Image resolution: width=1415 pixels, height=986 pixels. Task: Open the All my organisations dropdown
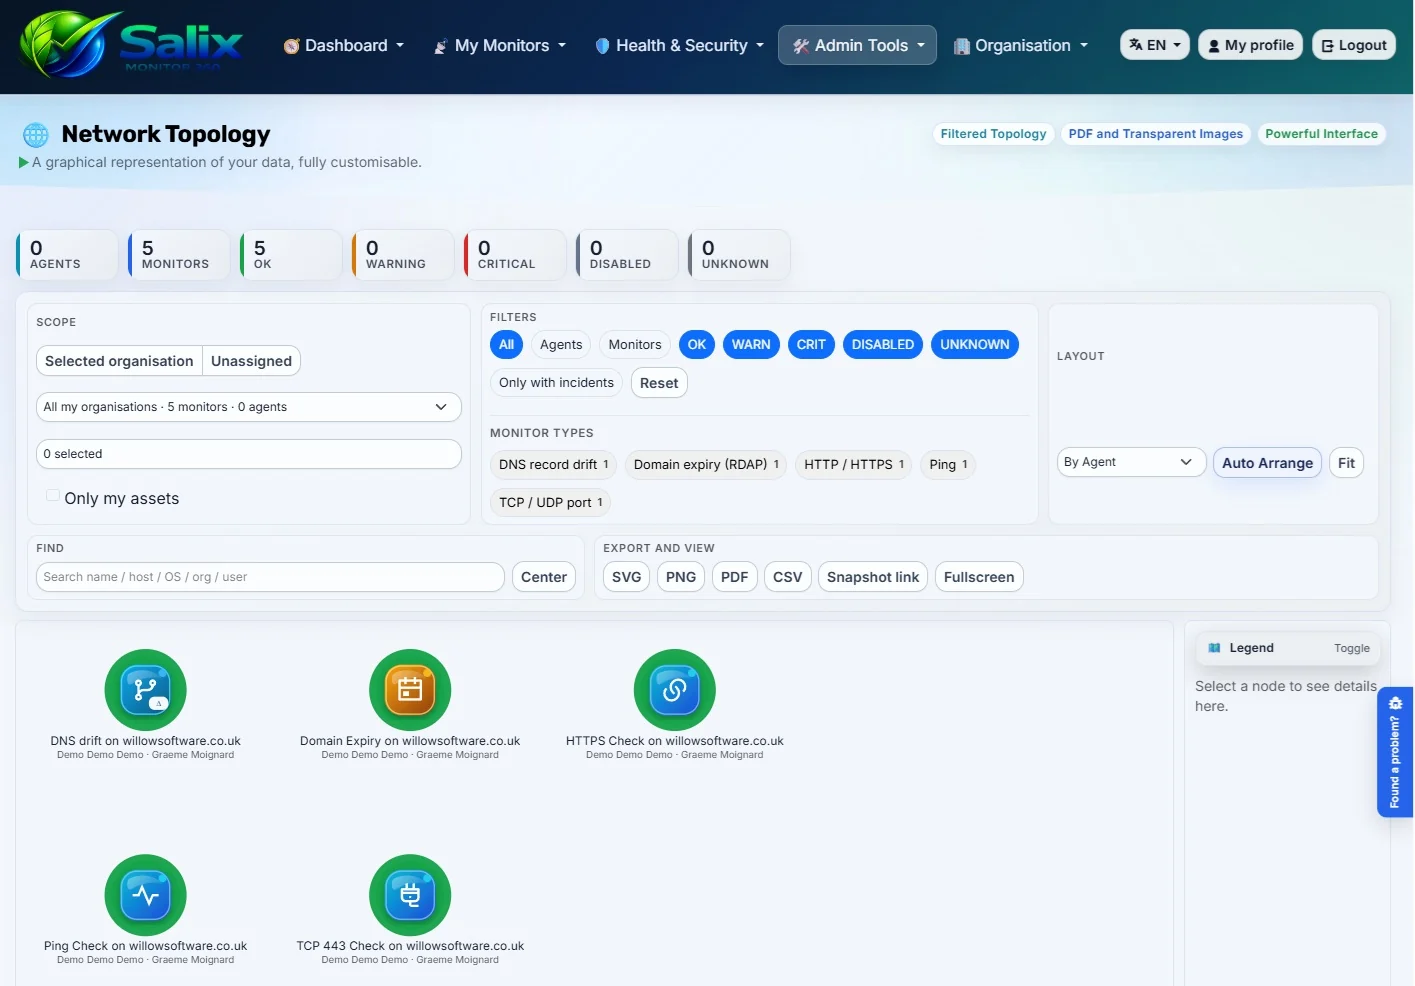point(249,407)
